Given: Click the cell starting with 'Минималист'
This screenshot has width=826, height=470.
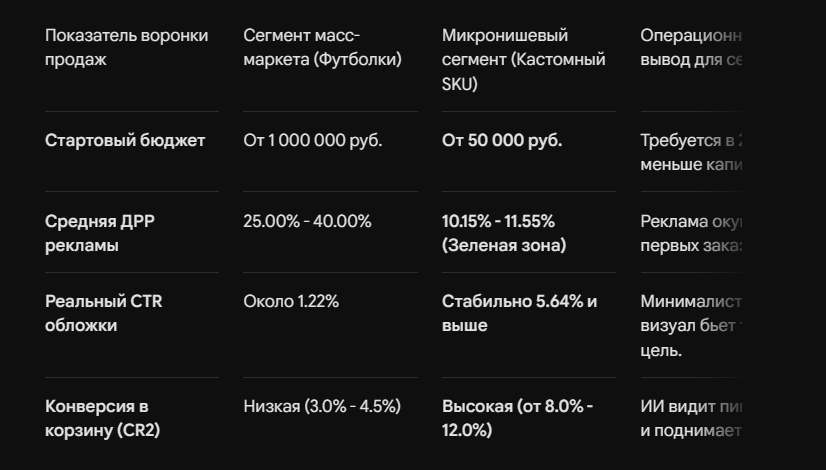Looking at the screenshot, I should [691, 326].
